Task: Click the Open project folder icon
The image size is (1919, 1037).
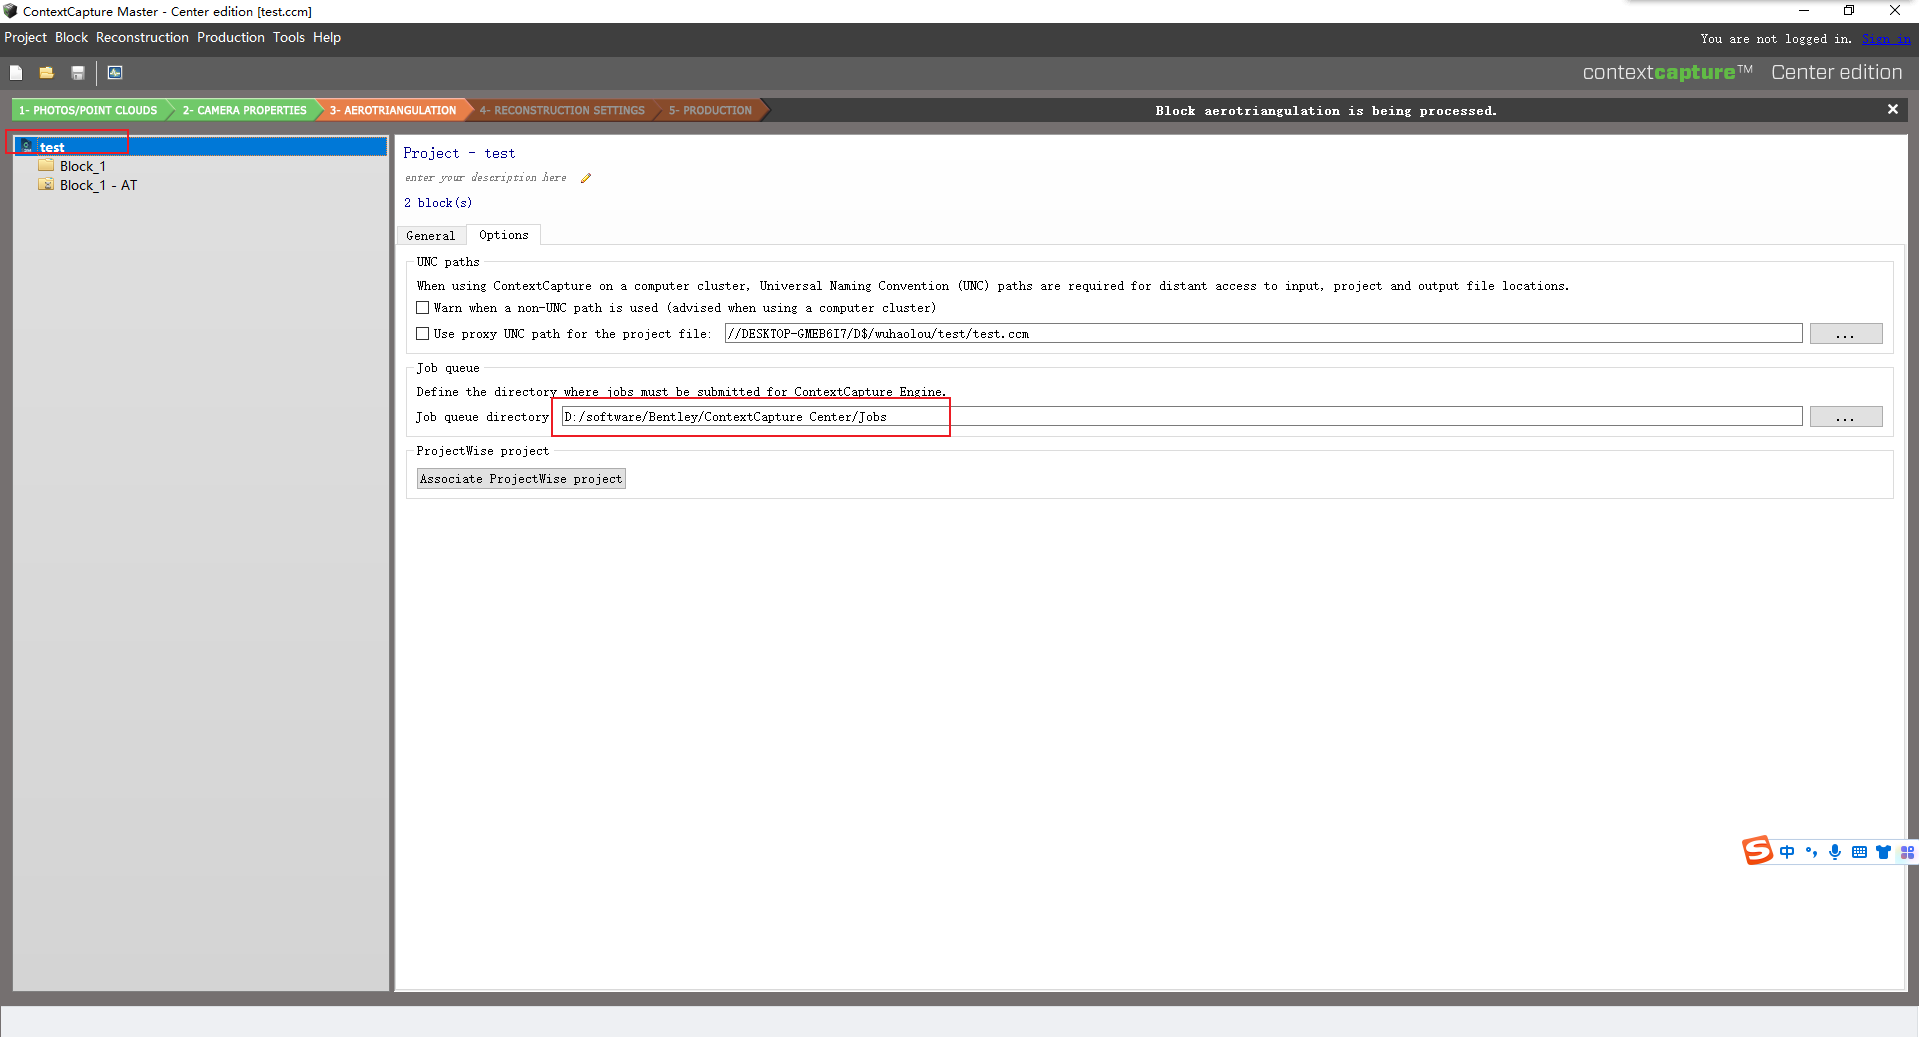Action: tap(46, 72)
